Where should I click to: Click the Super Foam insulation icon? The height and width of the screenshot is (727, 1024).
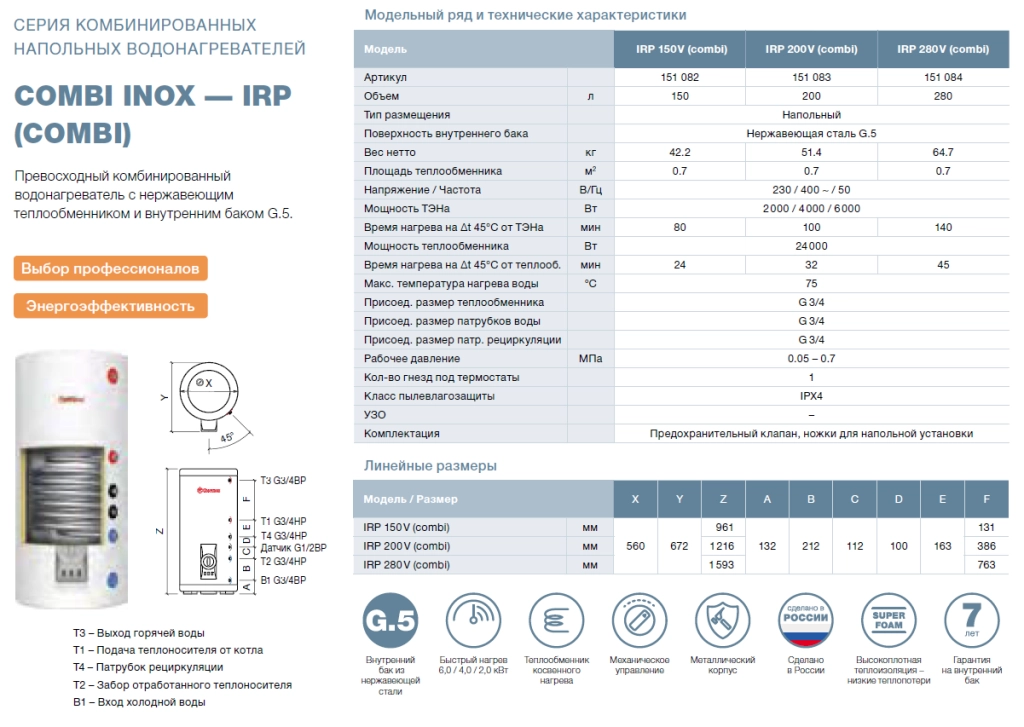888,621
